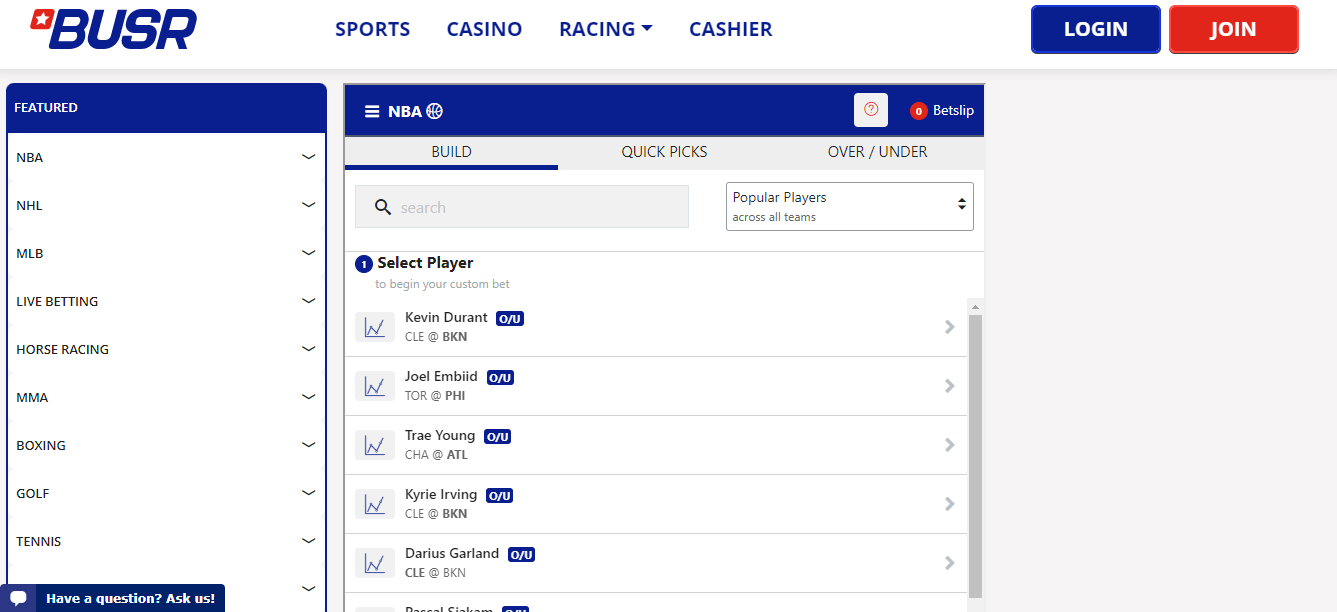
Task: Click into the player search field
Action: point(522,207)
